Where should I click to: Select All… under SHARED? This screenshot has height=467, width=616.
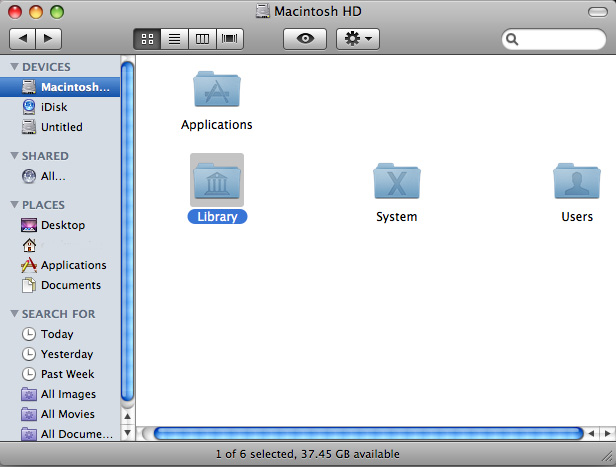[x=60, y=176]
